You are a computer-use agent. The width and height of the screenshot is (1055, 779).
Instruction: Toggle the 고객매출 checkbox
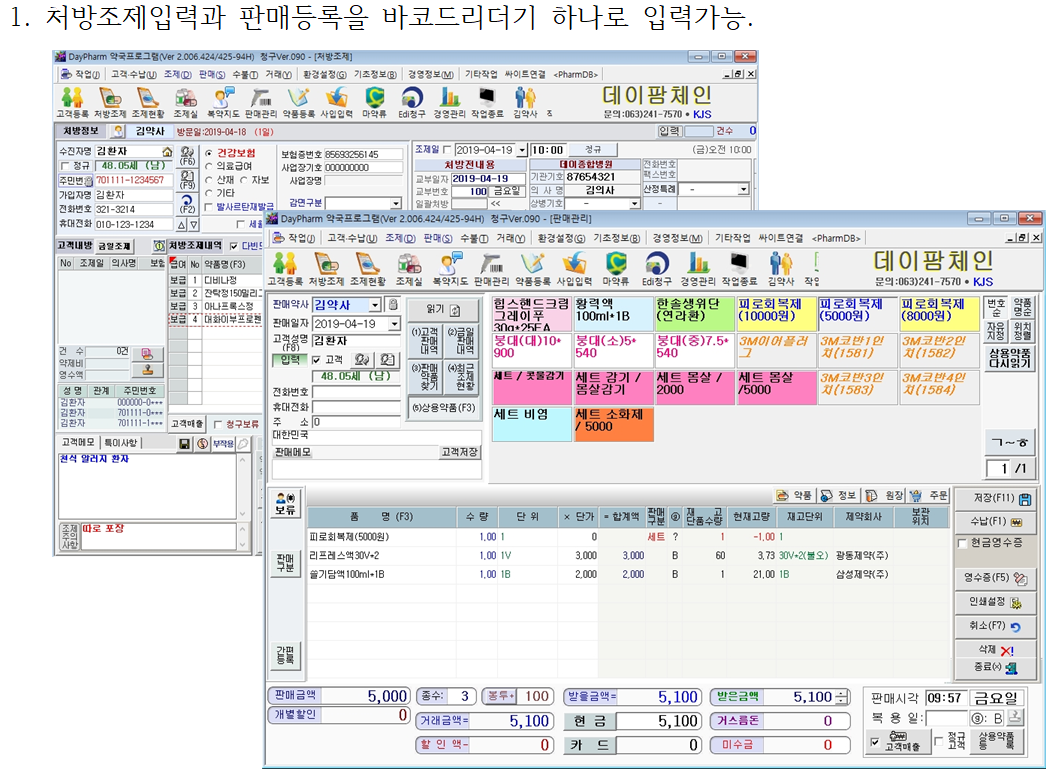876,743
